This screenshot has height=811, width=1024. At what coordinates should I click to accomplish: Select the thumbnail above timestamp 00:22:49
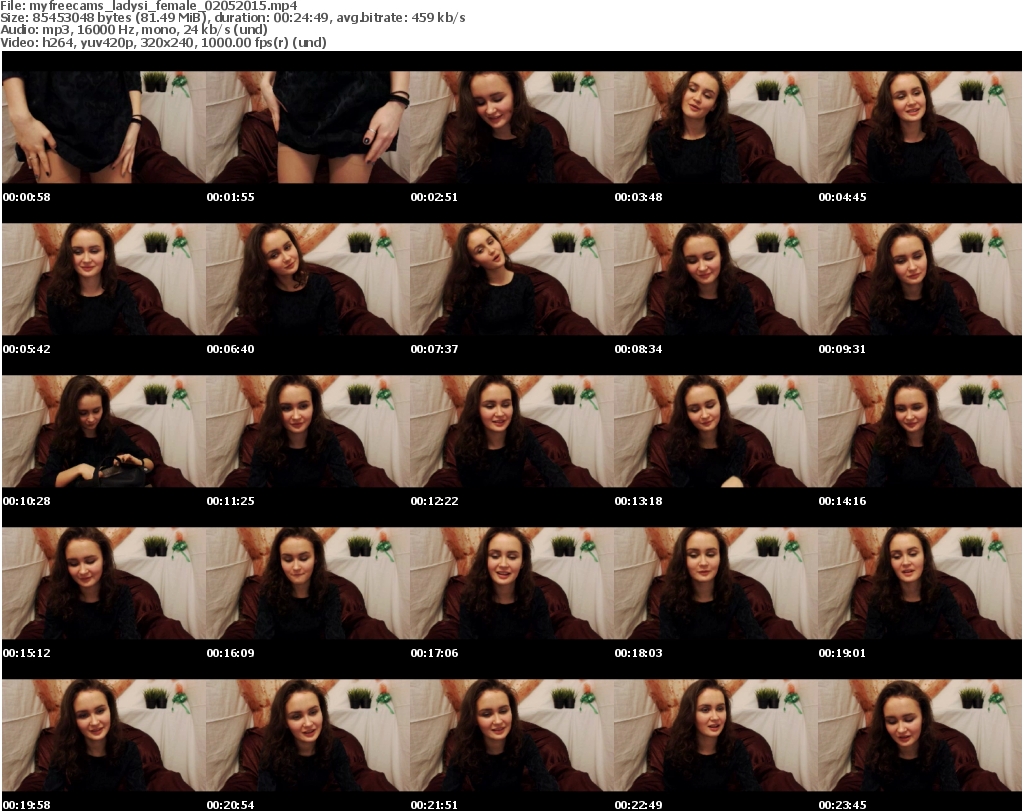click(716, 735)
